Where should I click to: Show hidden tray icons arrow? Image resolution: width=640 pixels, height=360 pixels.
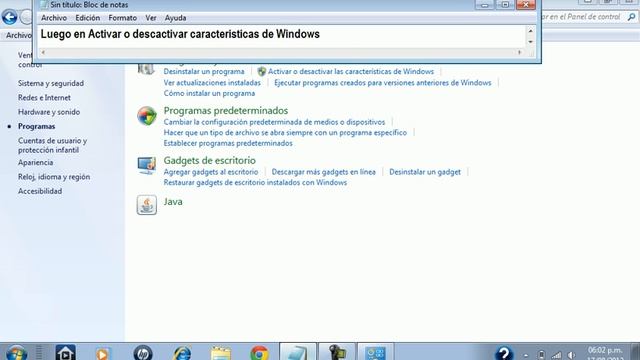(x=526, y=356)
